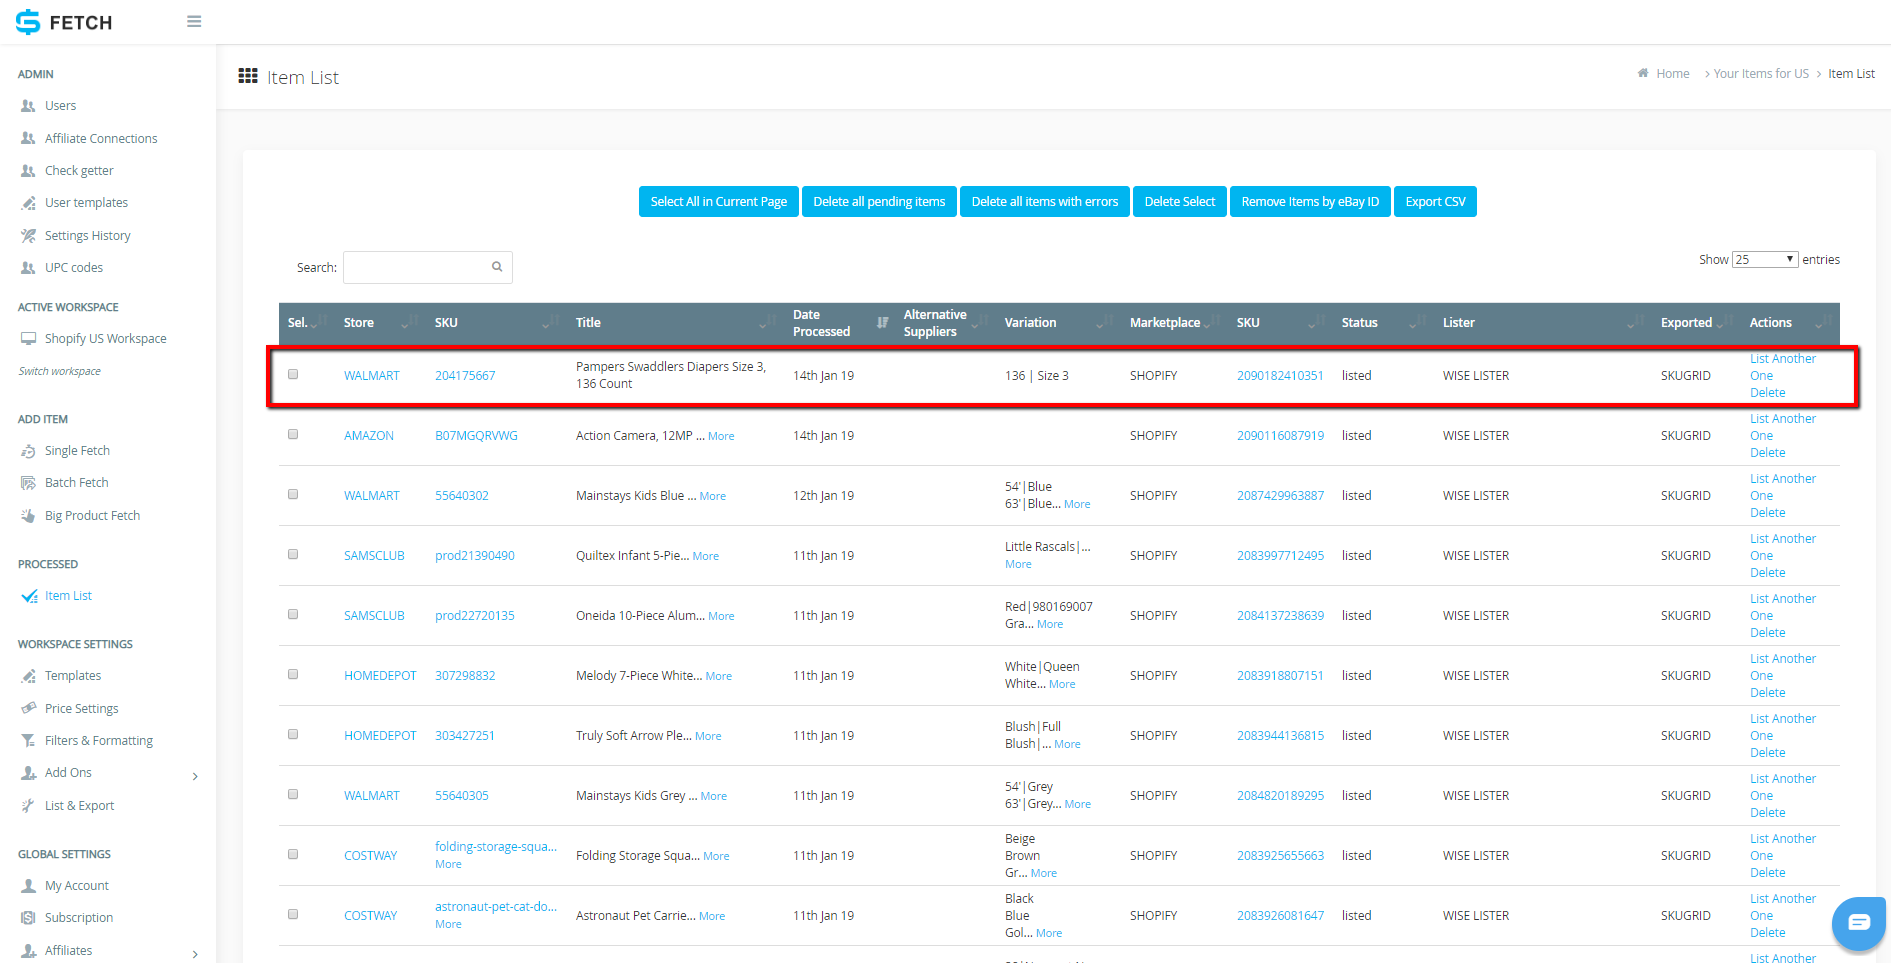
Task: Click the search magnifier icon
Action: [x=497, y=267]
